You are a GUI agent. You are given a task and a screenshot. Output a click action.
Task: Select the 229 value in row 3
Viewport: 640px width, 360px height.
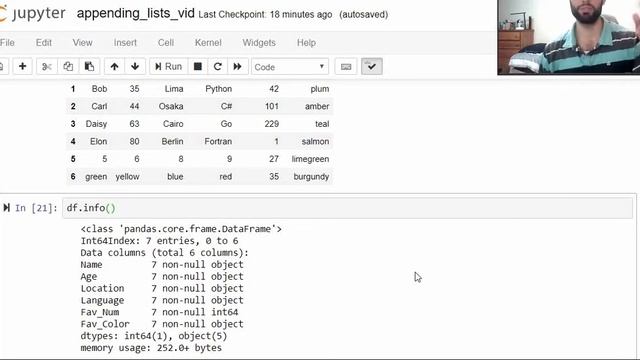coord(271,124)
